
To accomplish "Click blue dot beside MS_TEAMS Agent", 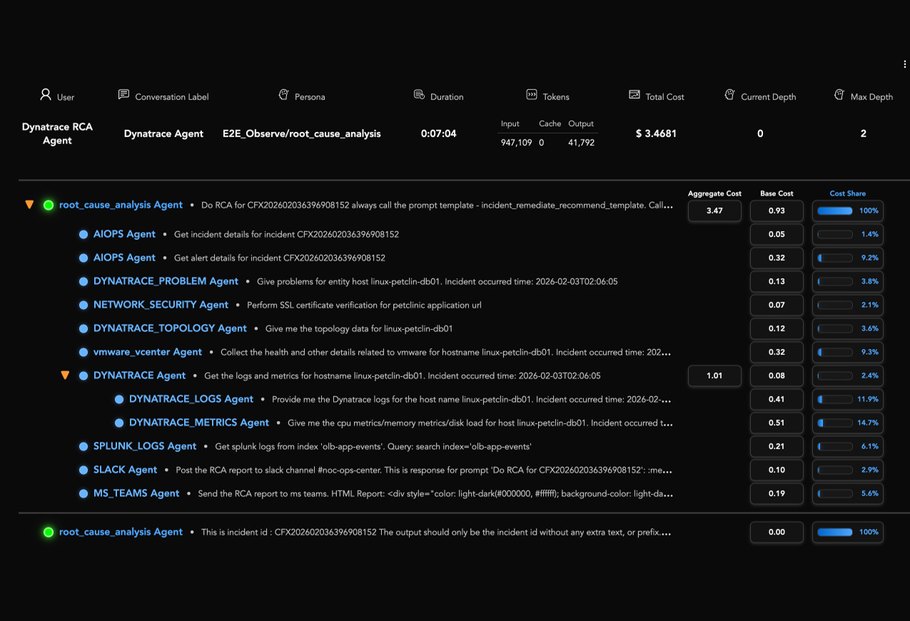I will (84, 493).
